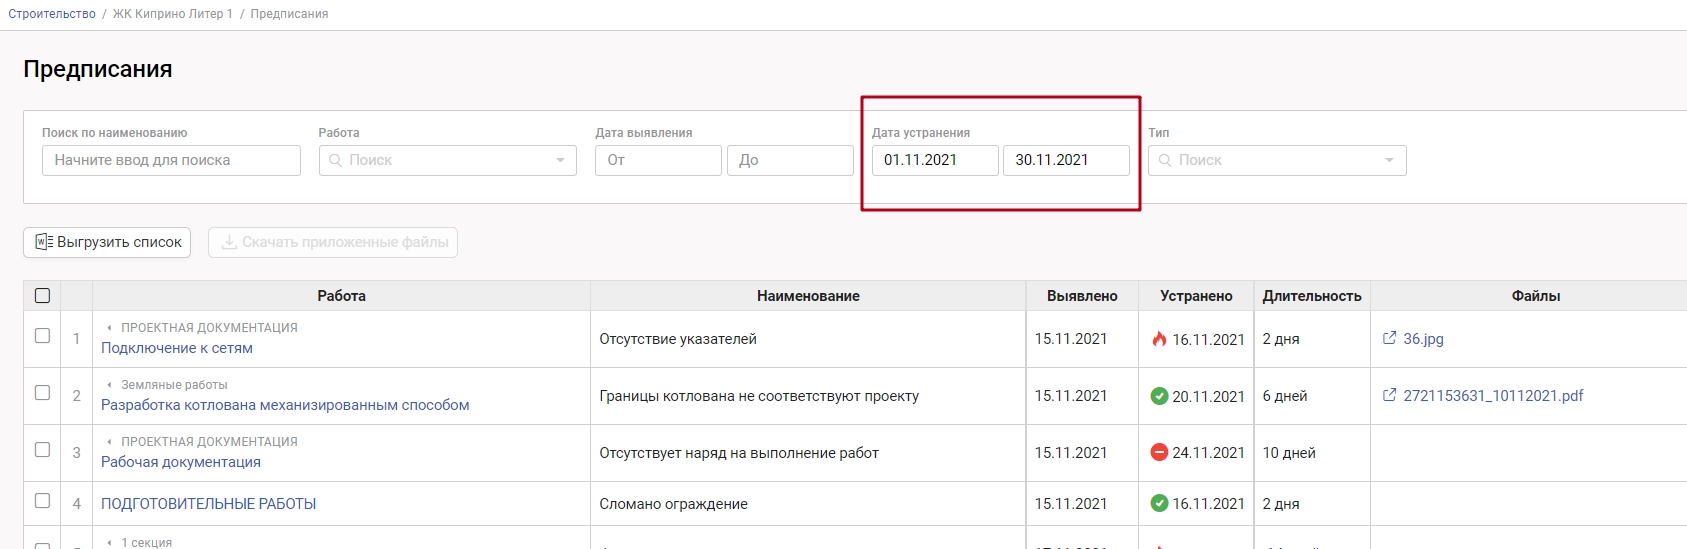Click red minus status icon in row 3

point(1159,453)
